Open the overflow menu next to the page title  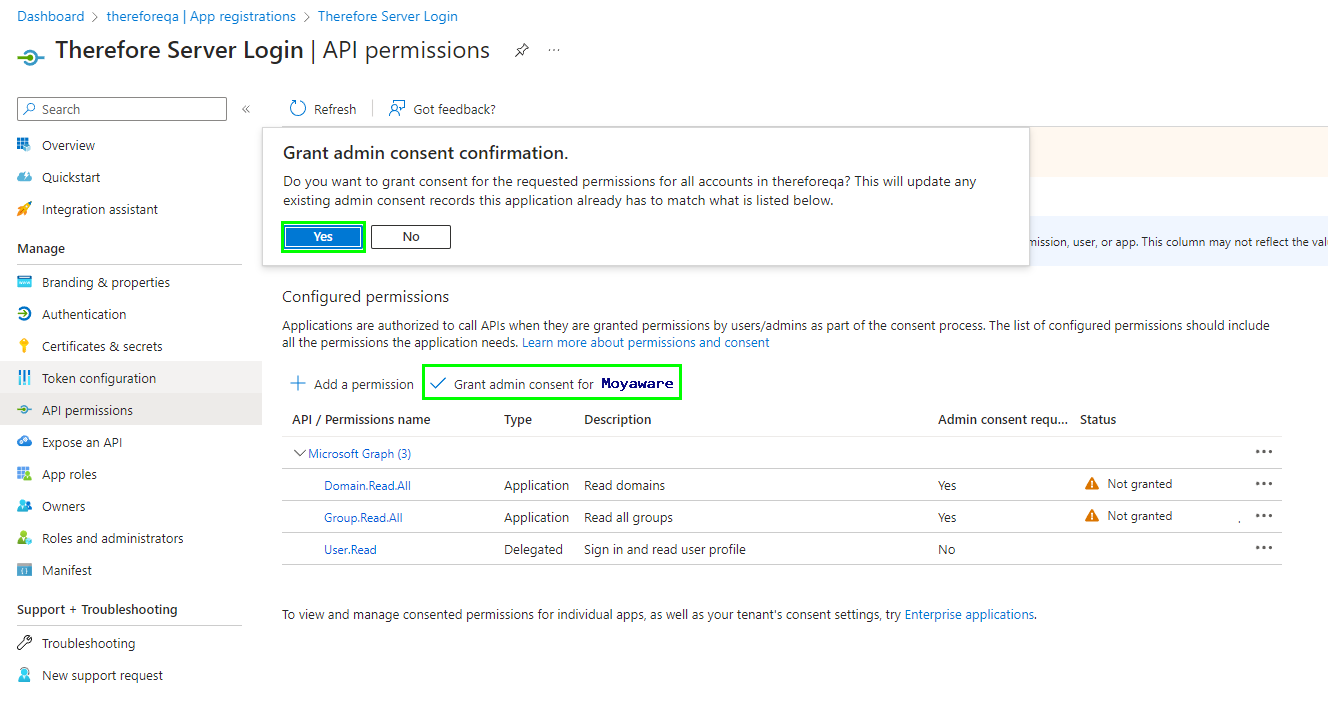click(x=554, y=50)
